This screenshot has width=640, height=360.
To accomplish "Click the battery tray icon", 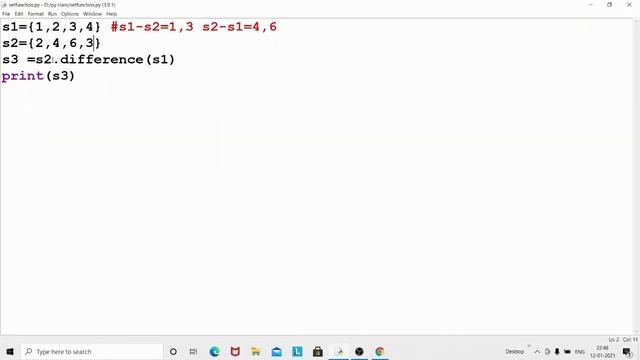I will click(567, 351).
